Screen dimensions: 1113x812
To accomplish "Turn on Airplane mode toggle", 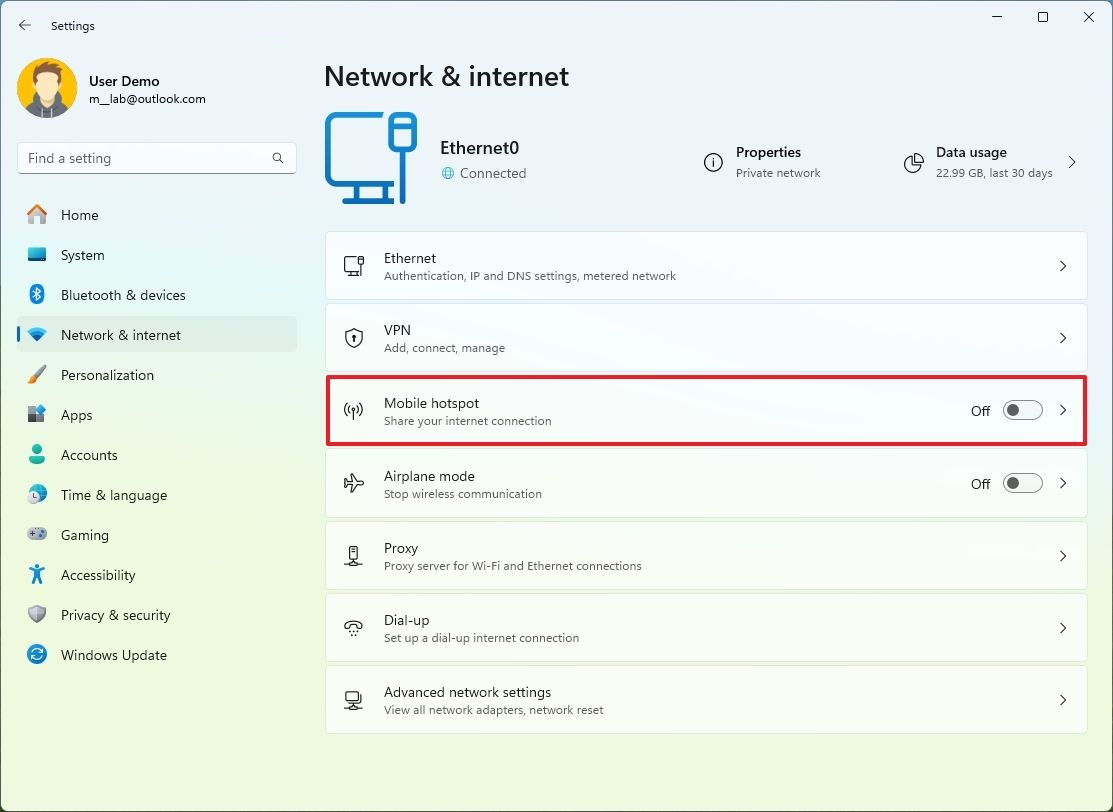I will point(1021,483).
